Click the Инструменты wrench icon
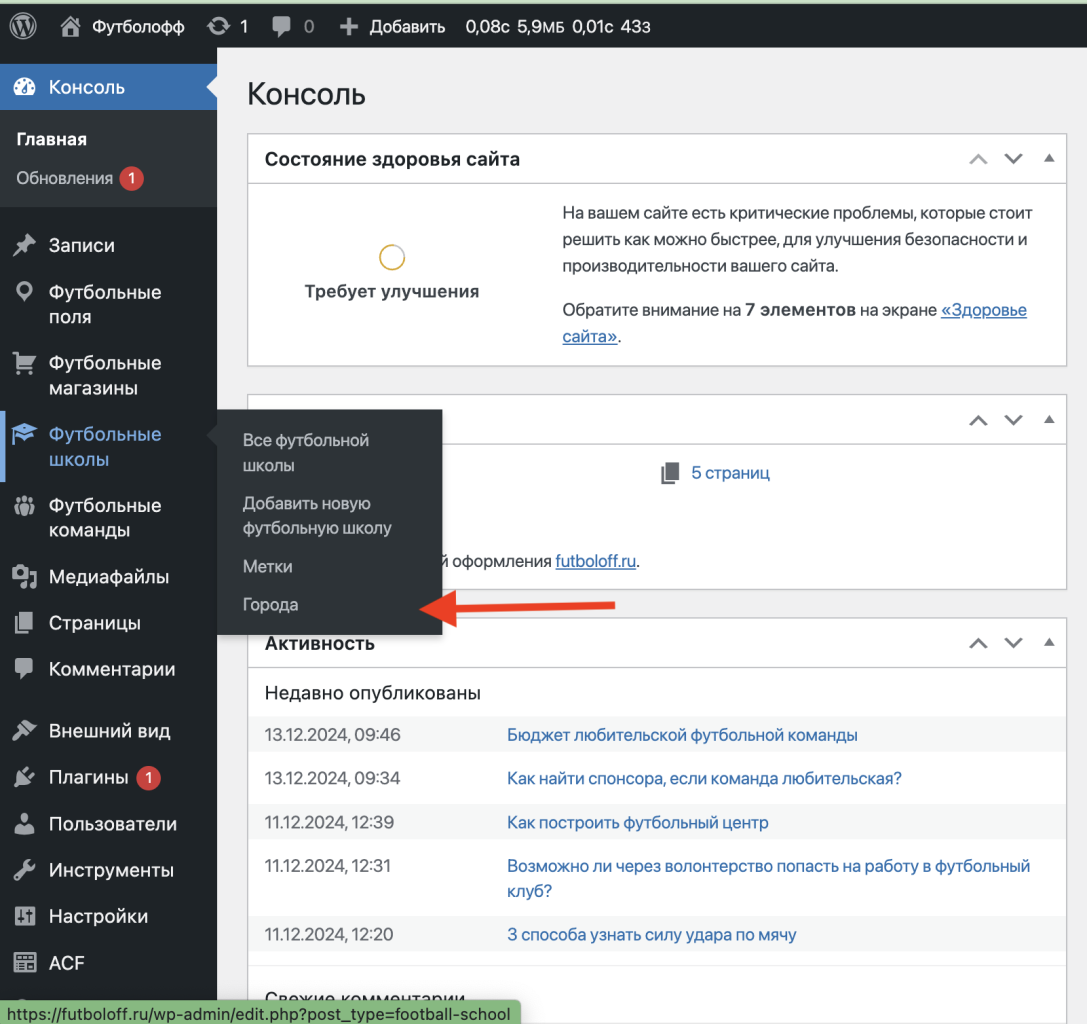This screenshot has width=1087, height=1024. pyautogui.click(x=24, y=871)
